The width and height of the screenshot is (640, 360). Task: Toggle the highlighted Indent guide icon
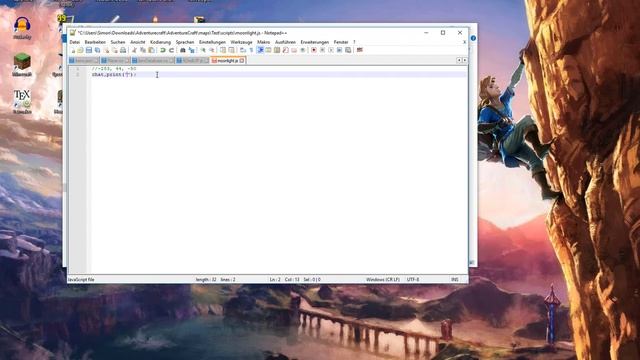[260, 50]
